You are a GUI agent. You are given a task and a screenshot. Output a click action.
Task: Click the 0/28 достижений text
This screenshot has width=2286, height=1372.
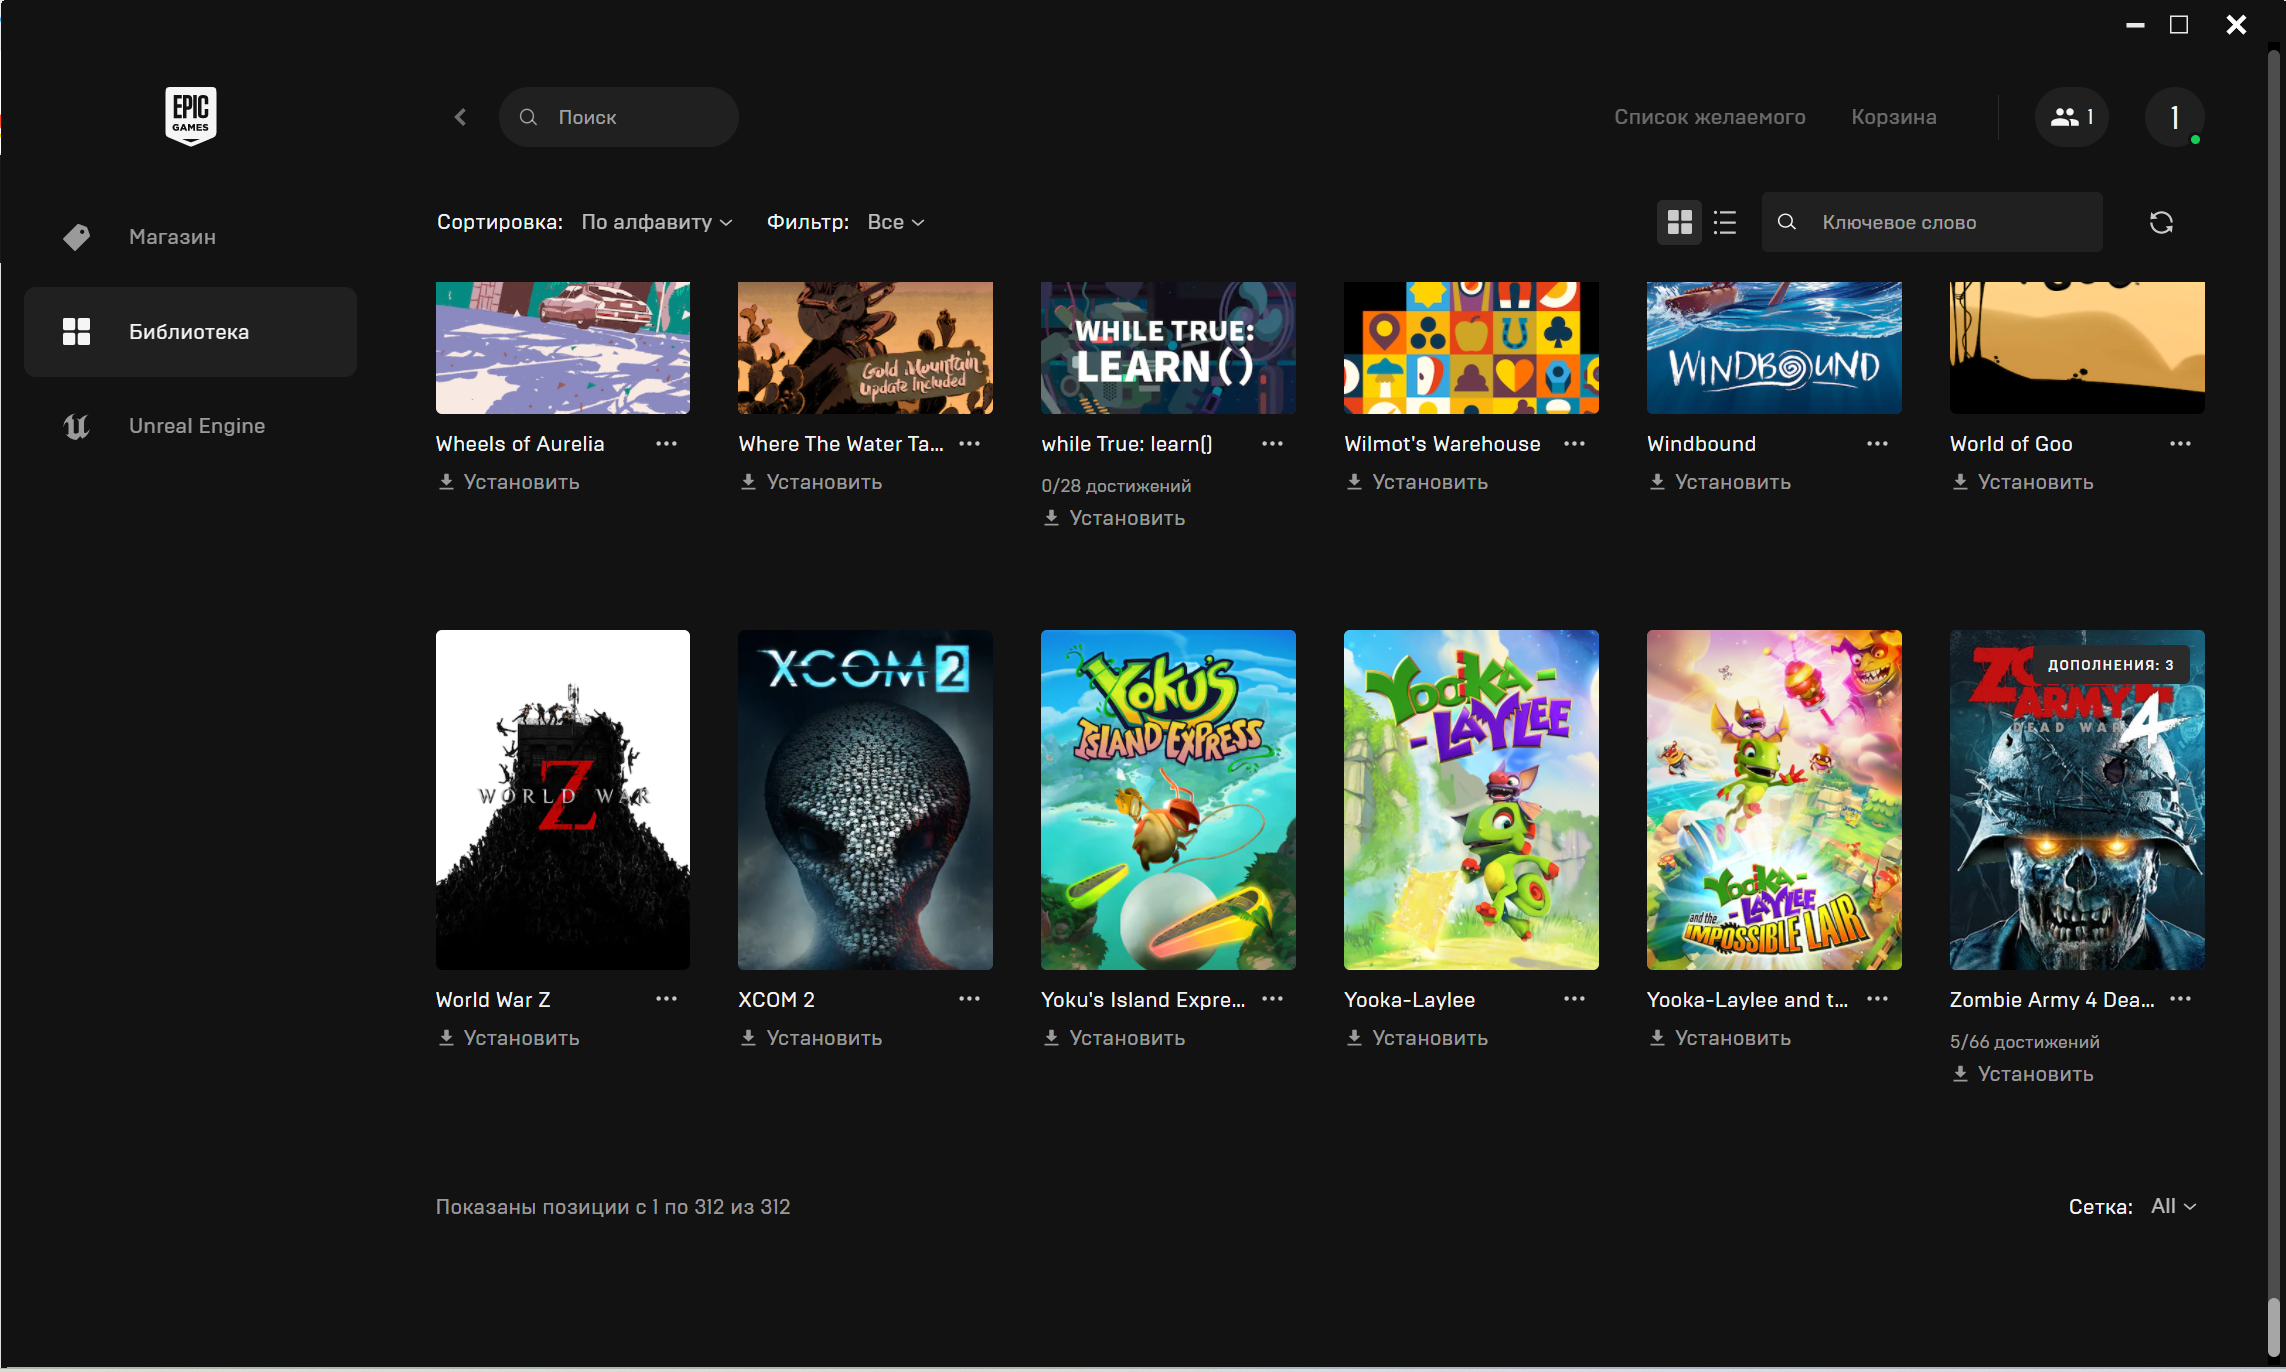(1116, 486)
